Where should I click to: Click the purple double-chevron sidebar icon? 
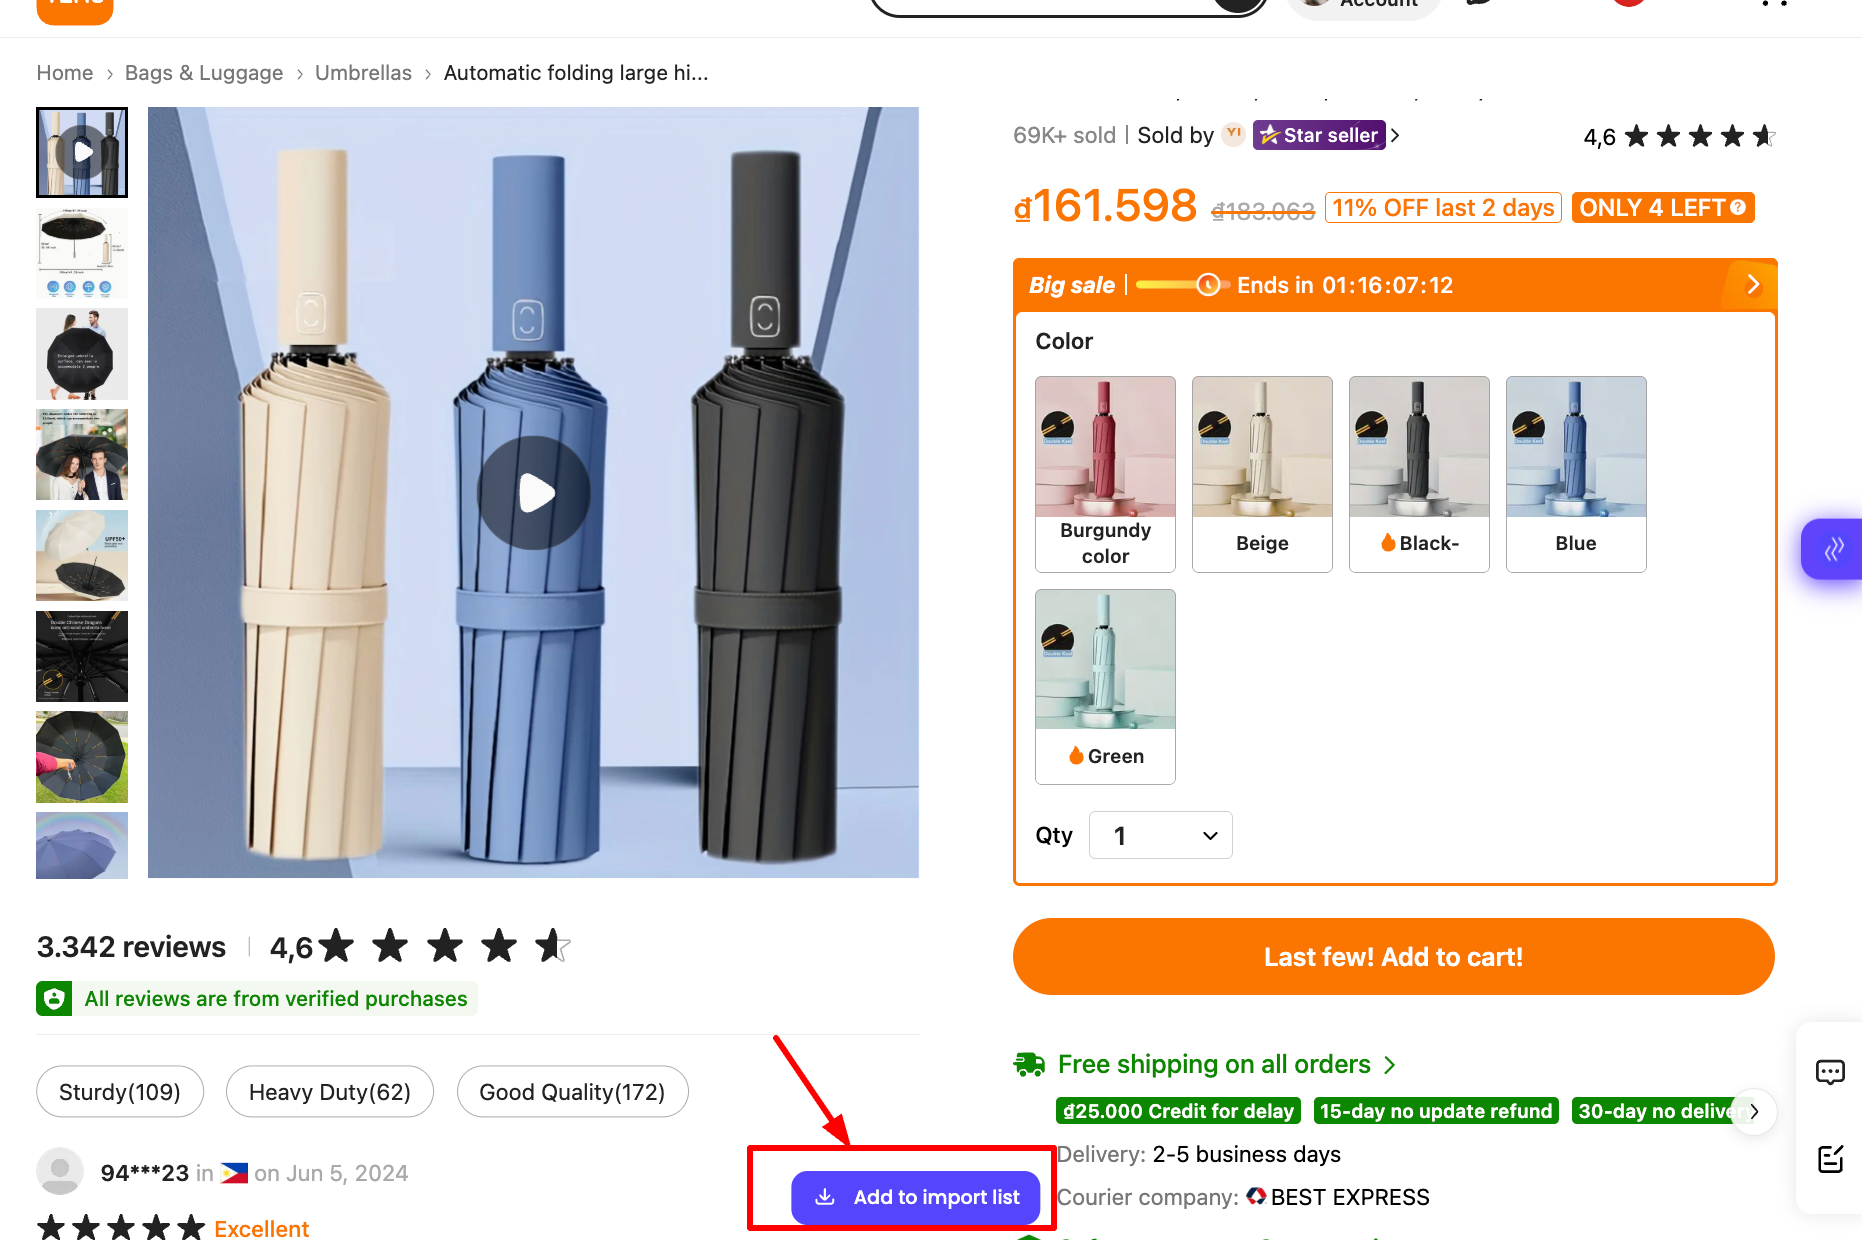tap(1834, 549)
